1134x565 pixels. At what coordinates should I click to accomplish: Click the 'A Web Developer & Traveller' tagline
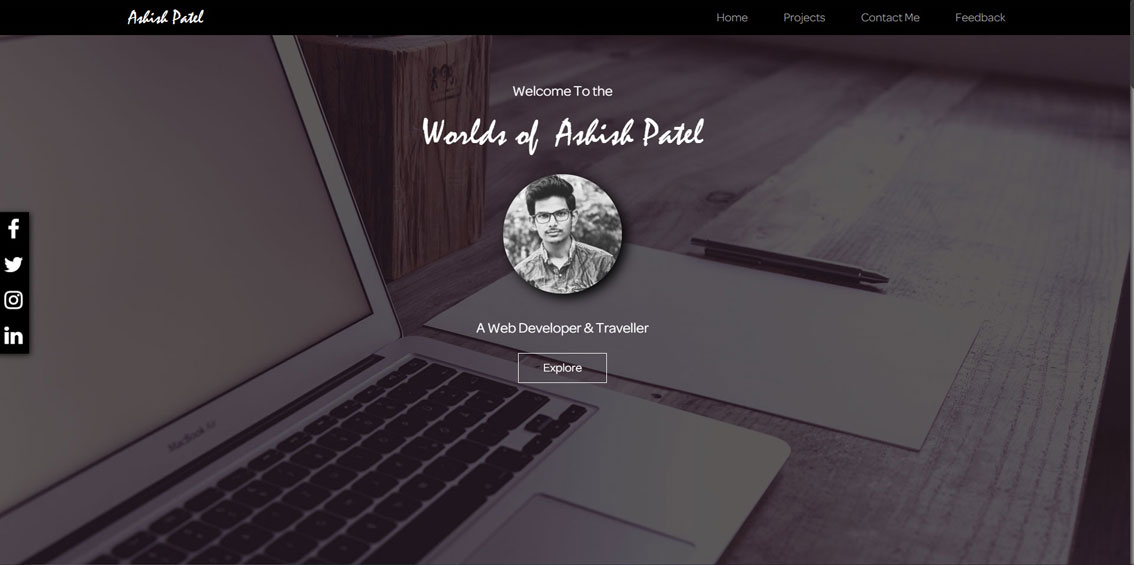(x=562, y=328)
